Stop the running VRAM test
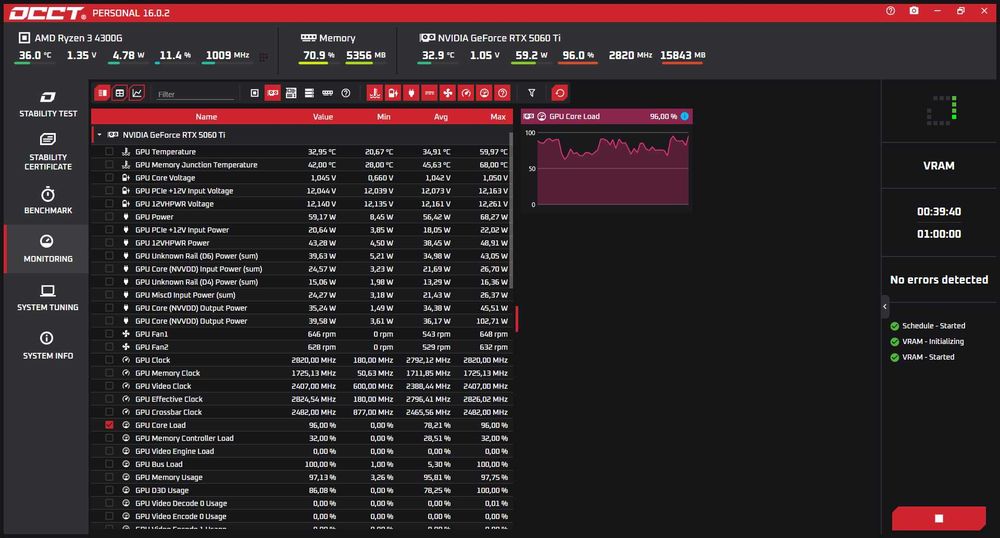Image resolution: width=1000 pixels, height=538 pixels. click(938, 518)
